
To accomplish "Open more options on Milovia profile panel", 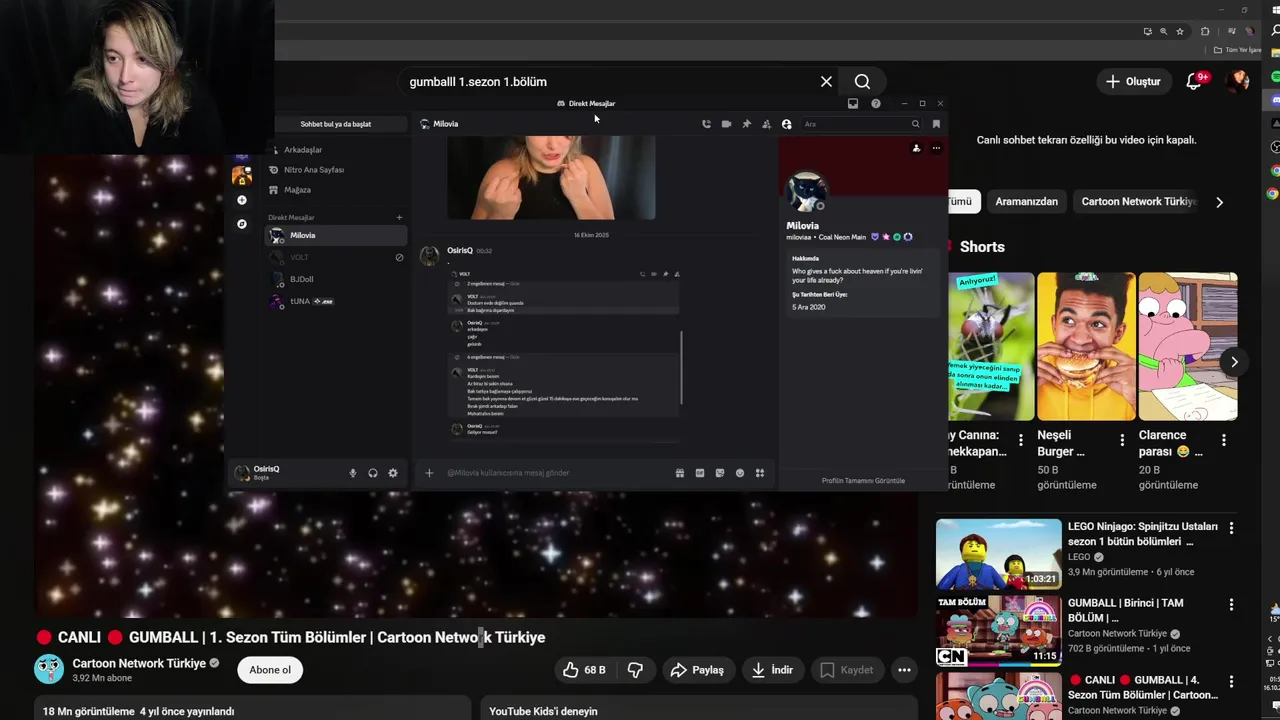I will click(936, 148).
